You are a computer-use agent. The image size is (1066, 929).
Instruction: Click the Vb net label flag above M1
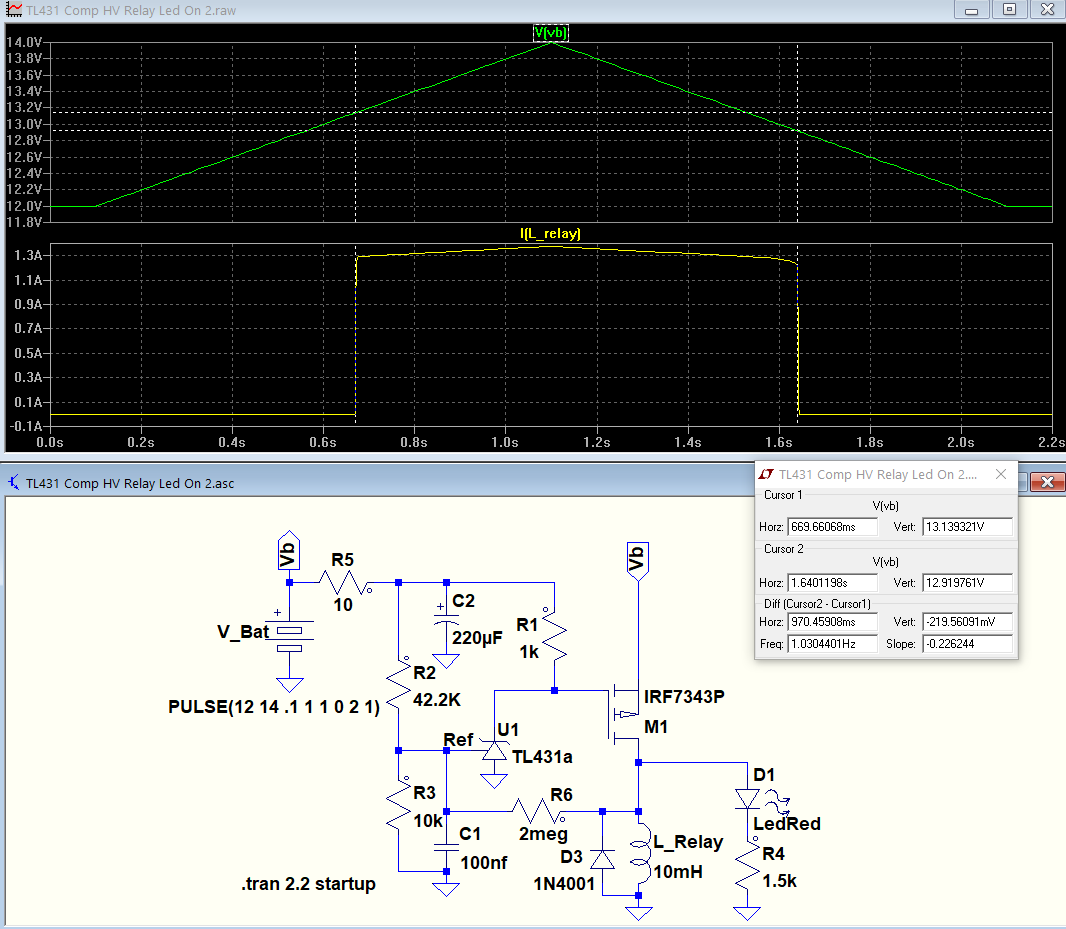pyautogui.click(x=638, y=560)
